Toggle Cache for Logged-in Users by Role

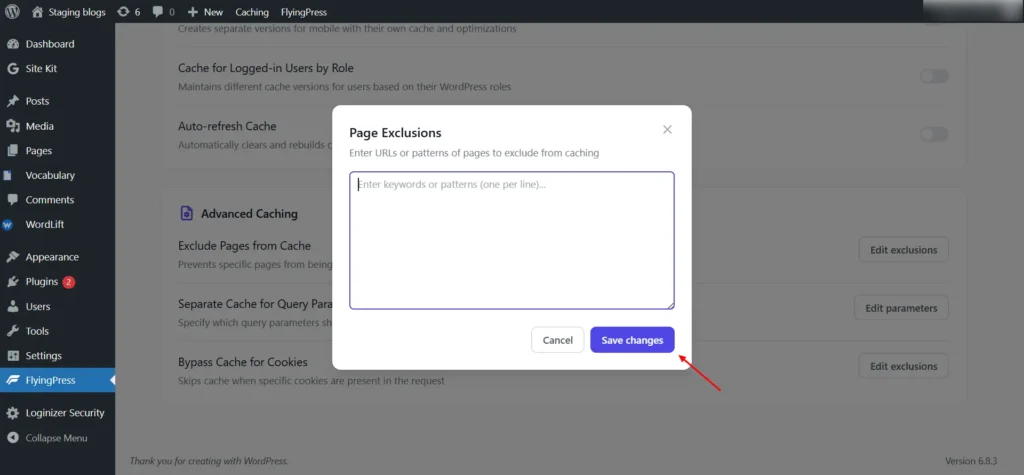[x=933, y=76]
